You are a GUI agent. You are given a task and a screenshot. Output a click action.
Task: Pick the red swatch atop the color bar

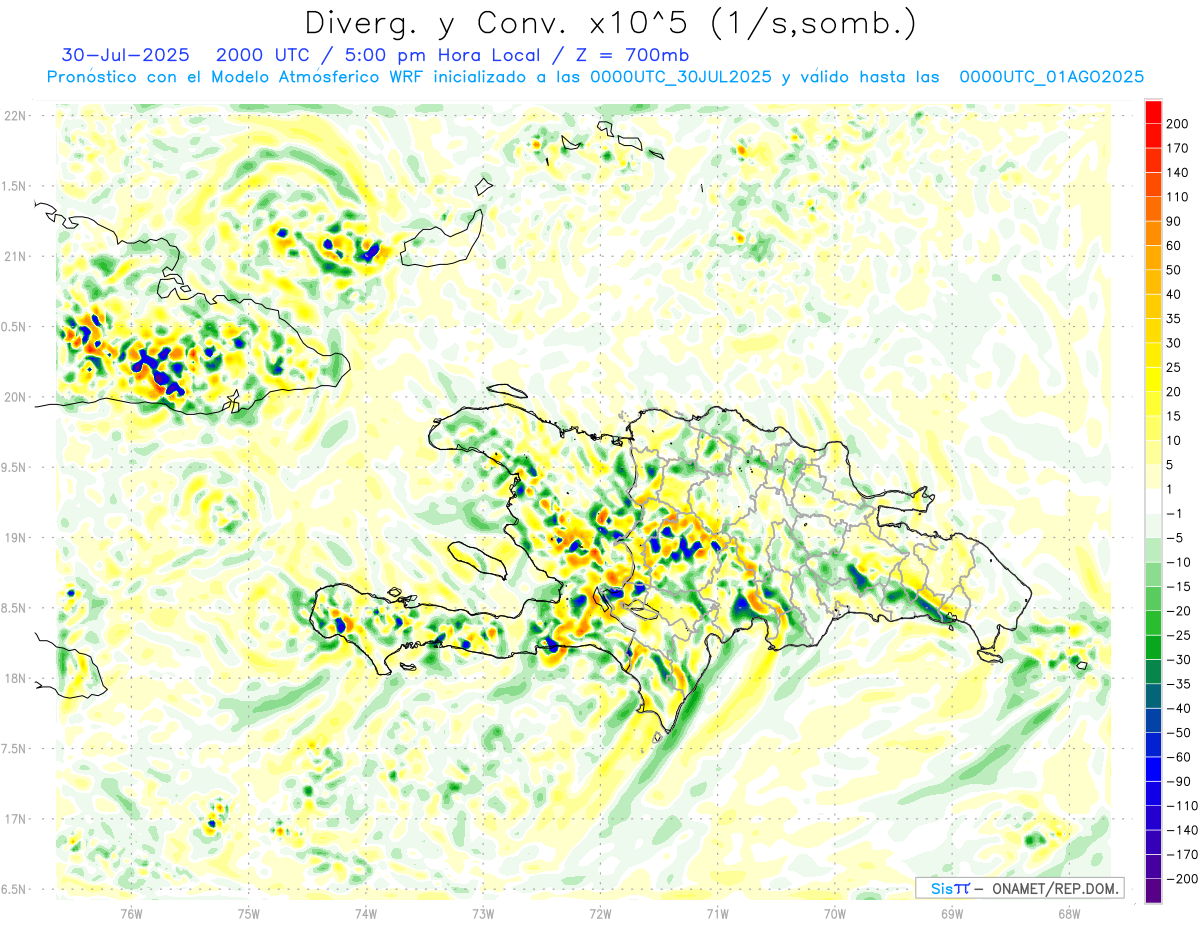tap(1153, 112)
